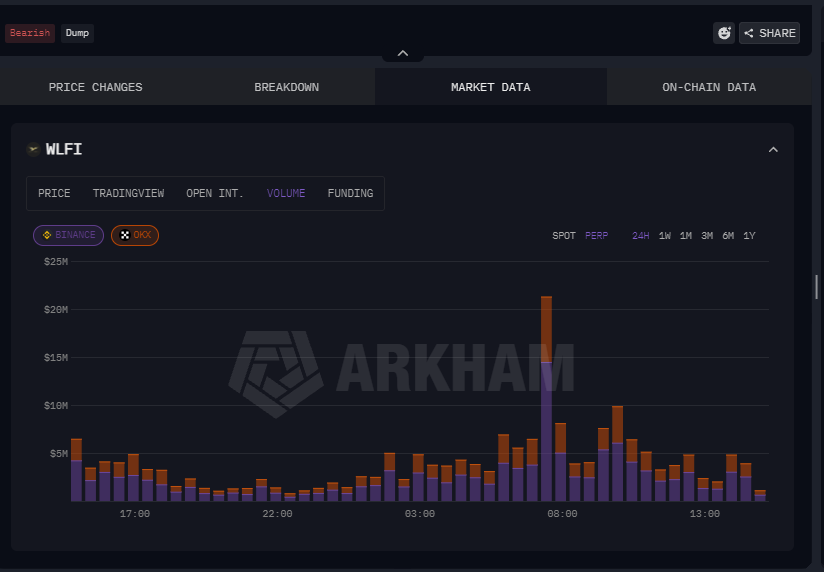
Task: Click the $25M y-axis label
Action: [56, 262]
